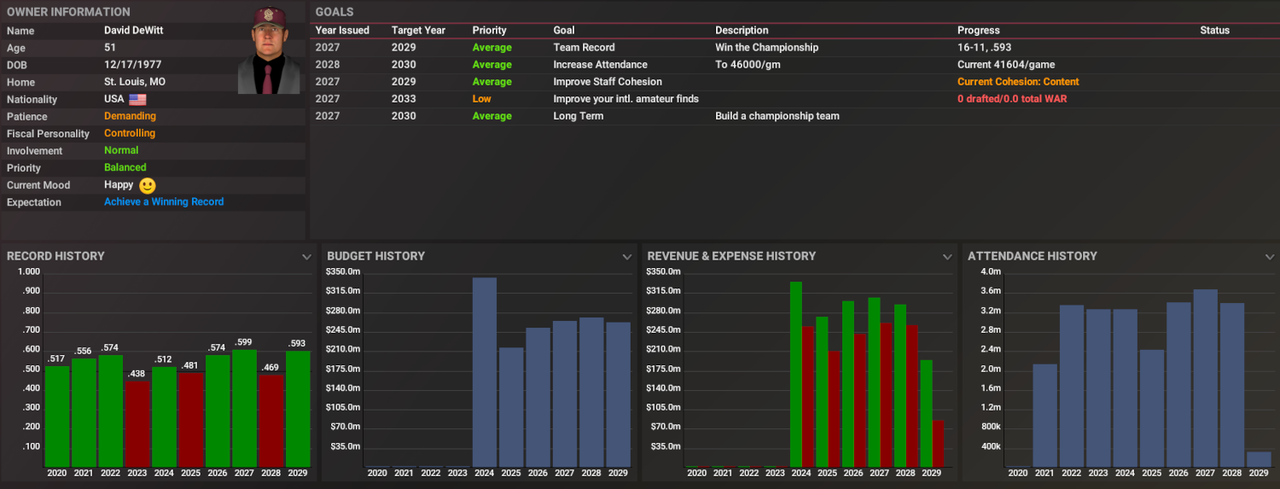Click 'Low' priority on intl. amateur goal
The image size is (1280, 489).
click(482, 99)
